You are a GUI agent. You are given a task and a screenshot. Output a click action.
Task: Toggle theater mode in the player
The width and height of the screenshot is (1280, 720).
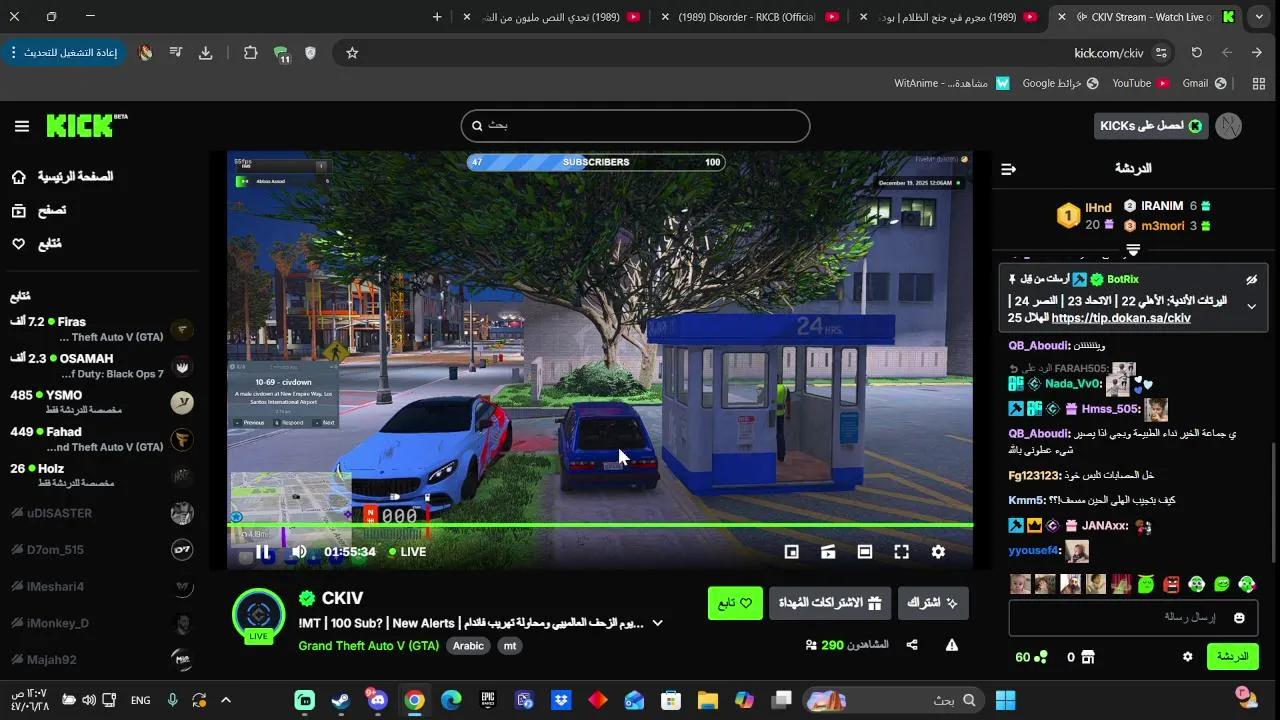click(x=865, y=552)
